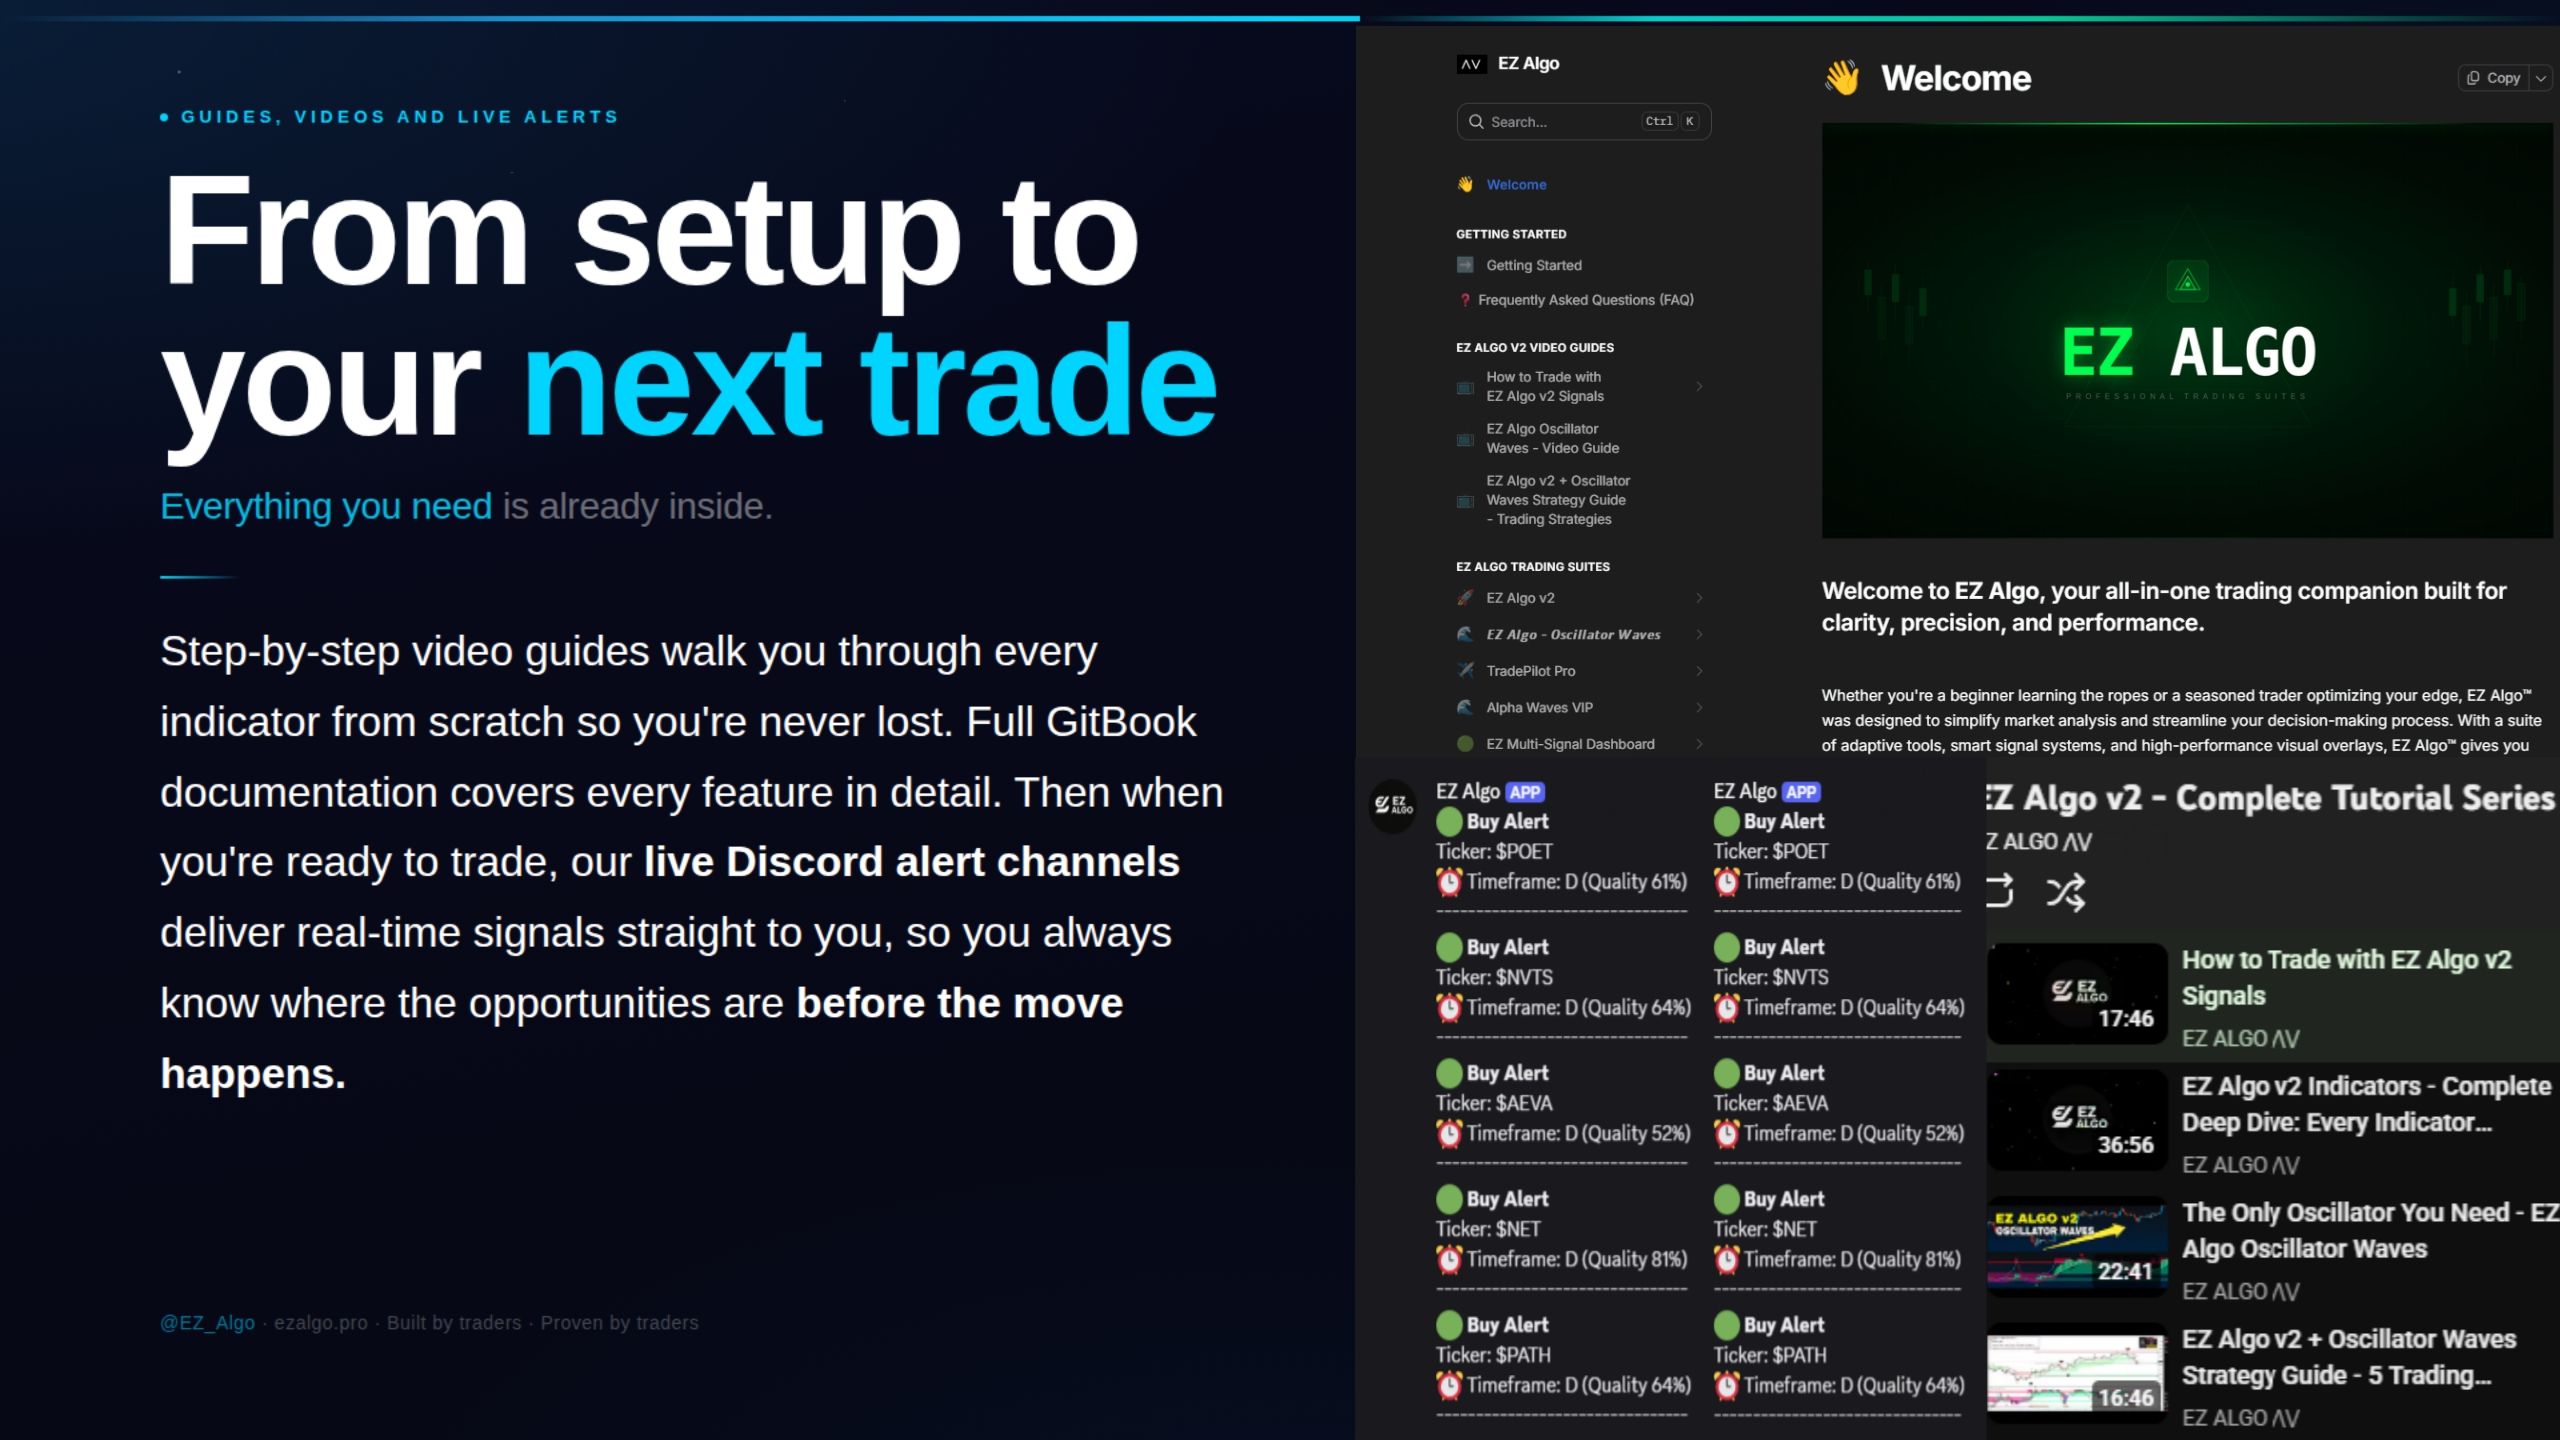This screenshot has height=1440, width=2560.
Task: Toggle the playlist shuffle icon
Action: (x=2066, y=891)
